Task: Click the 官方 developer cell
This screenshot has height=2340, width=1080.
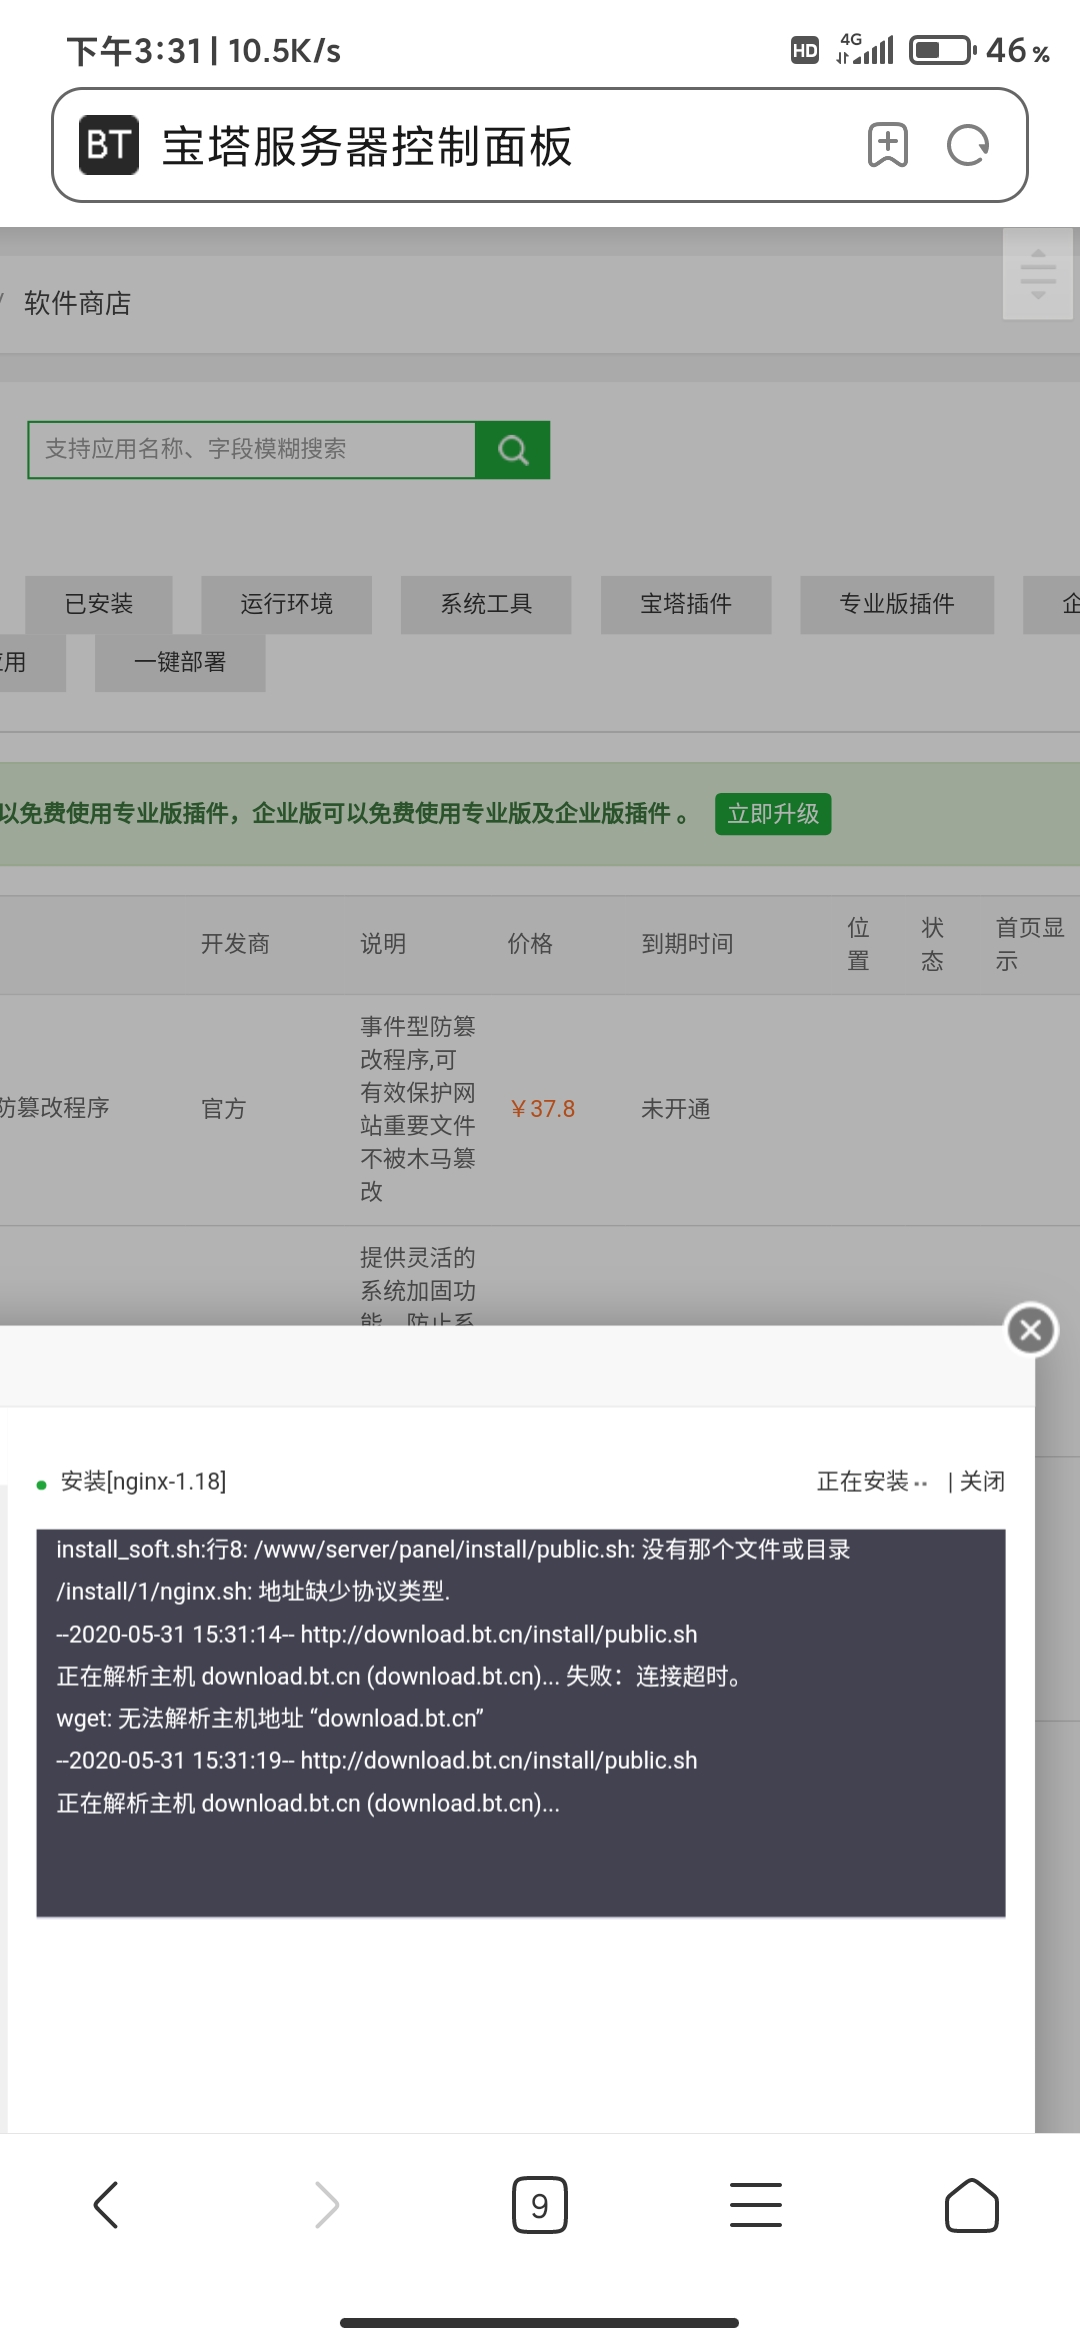Action: click(x=224, y=1109)
